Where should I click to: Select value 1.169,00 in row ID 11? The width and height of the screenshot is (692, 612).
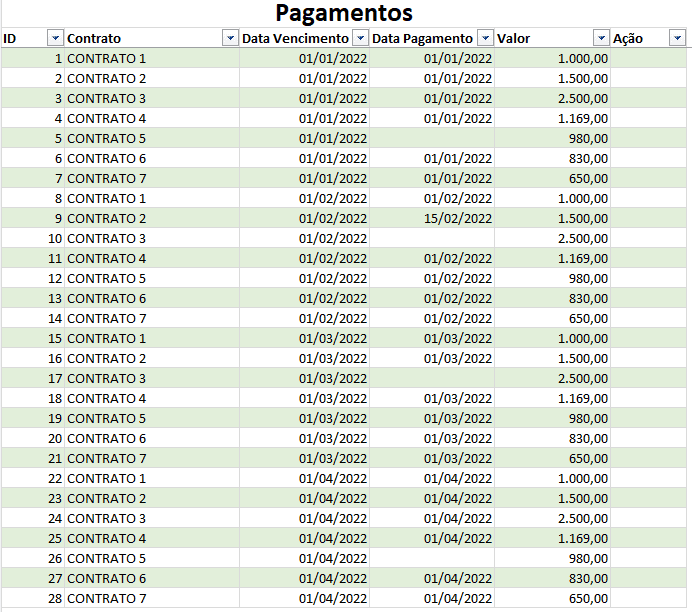pos(553,259)
